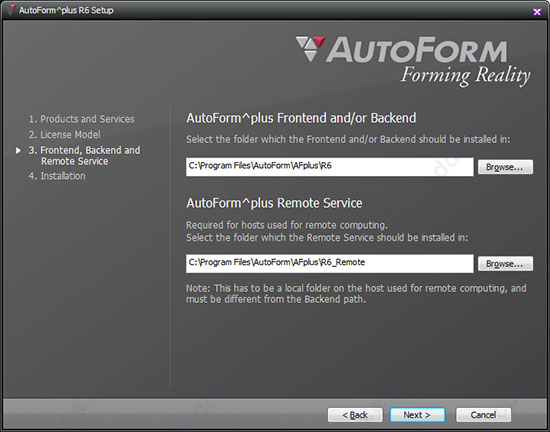Cancel the AutoForm setup
This screenshot has width=550, height=432.
pos(483,415)
